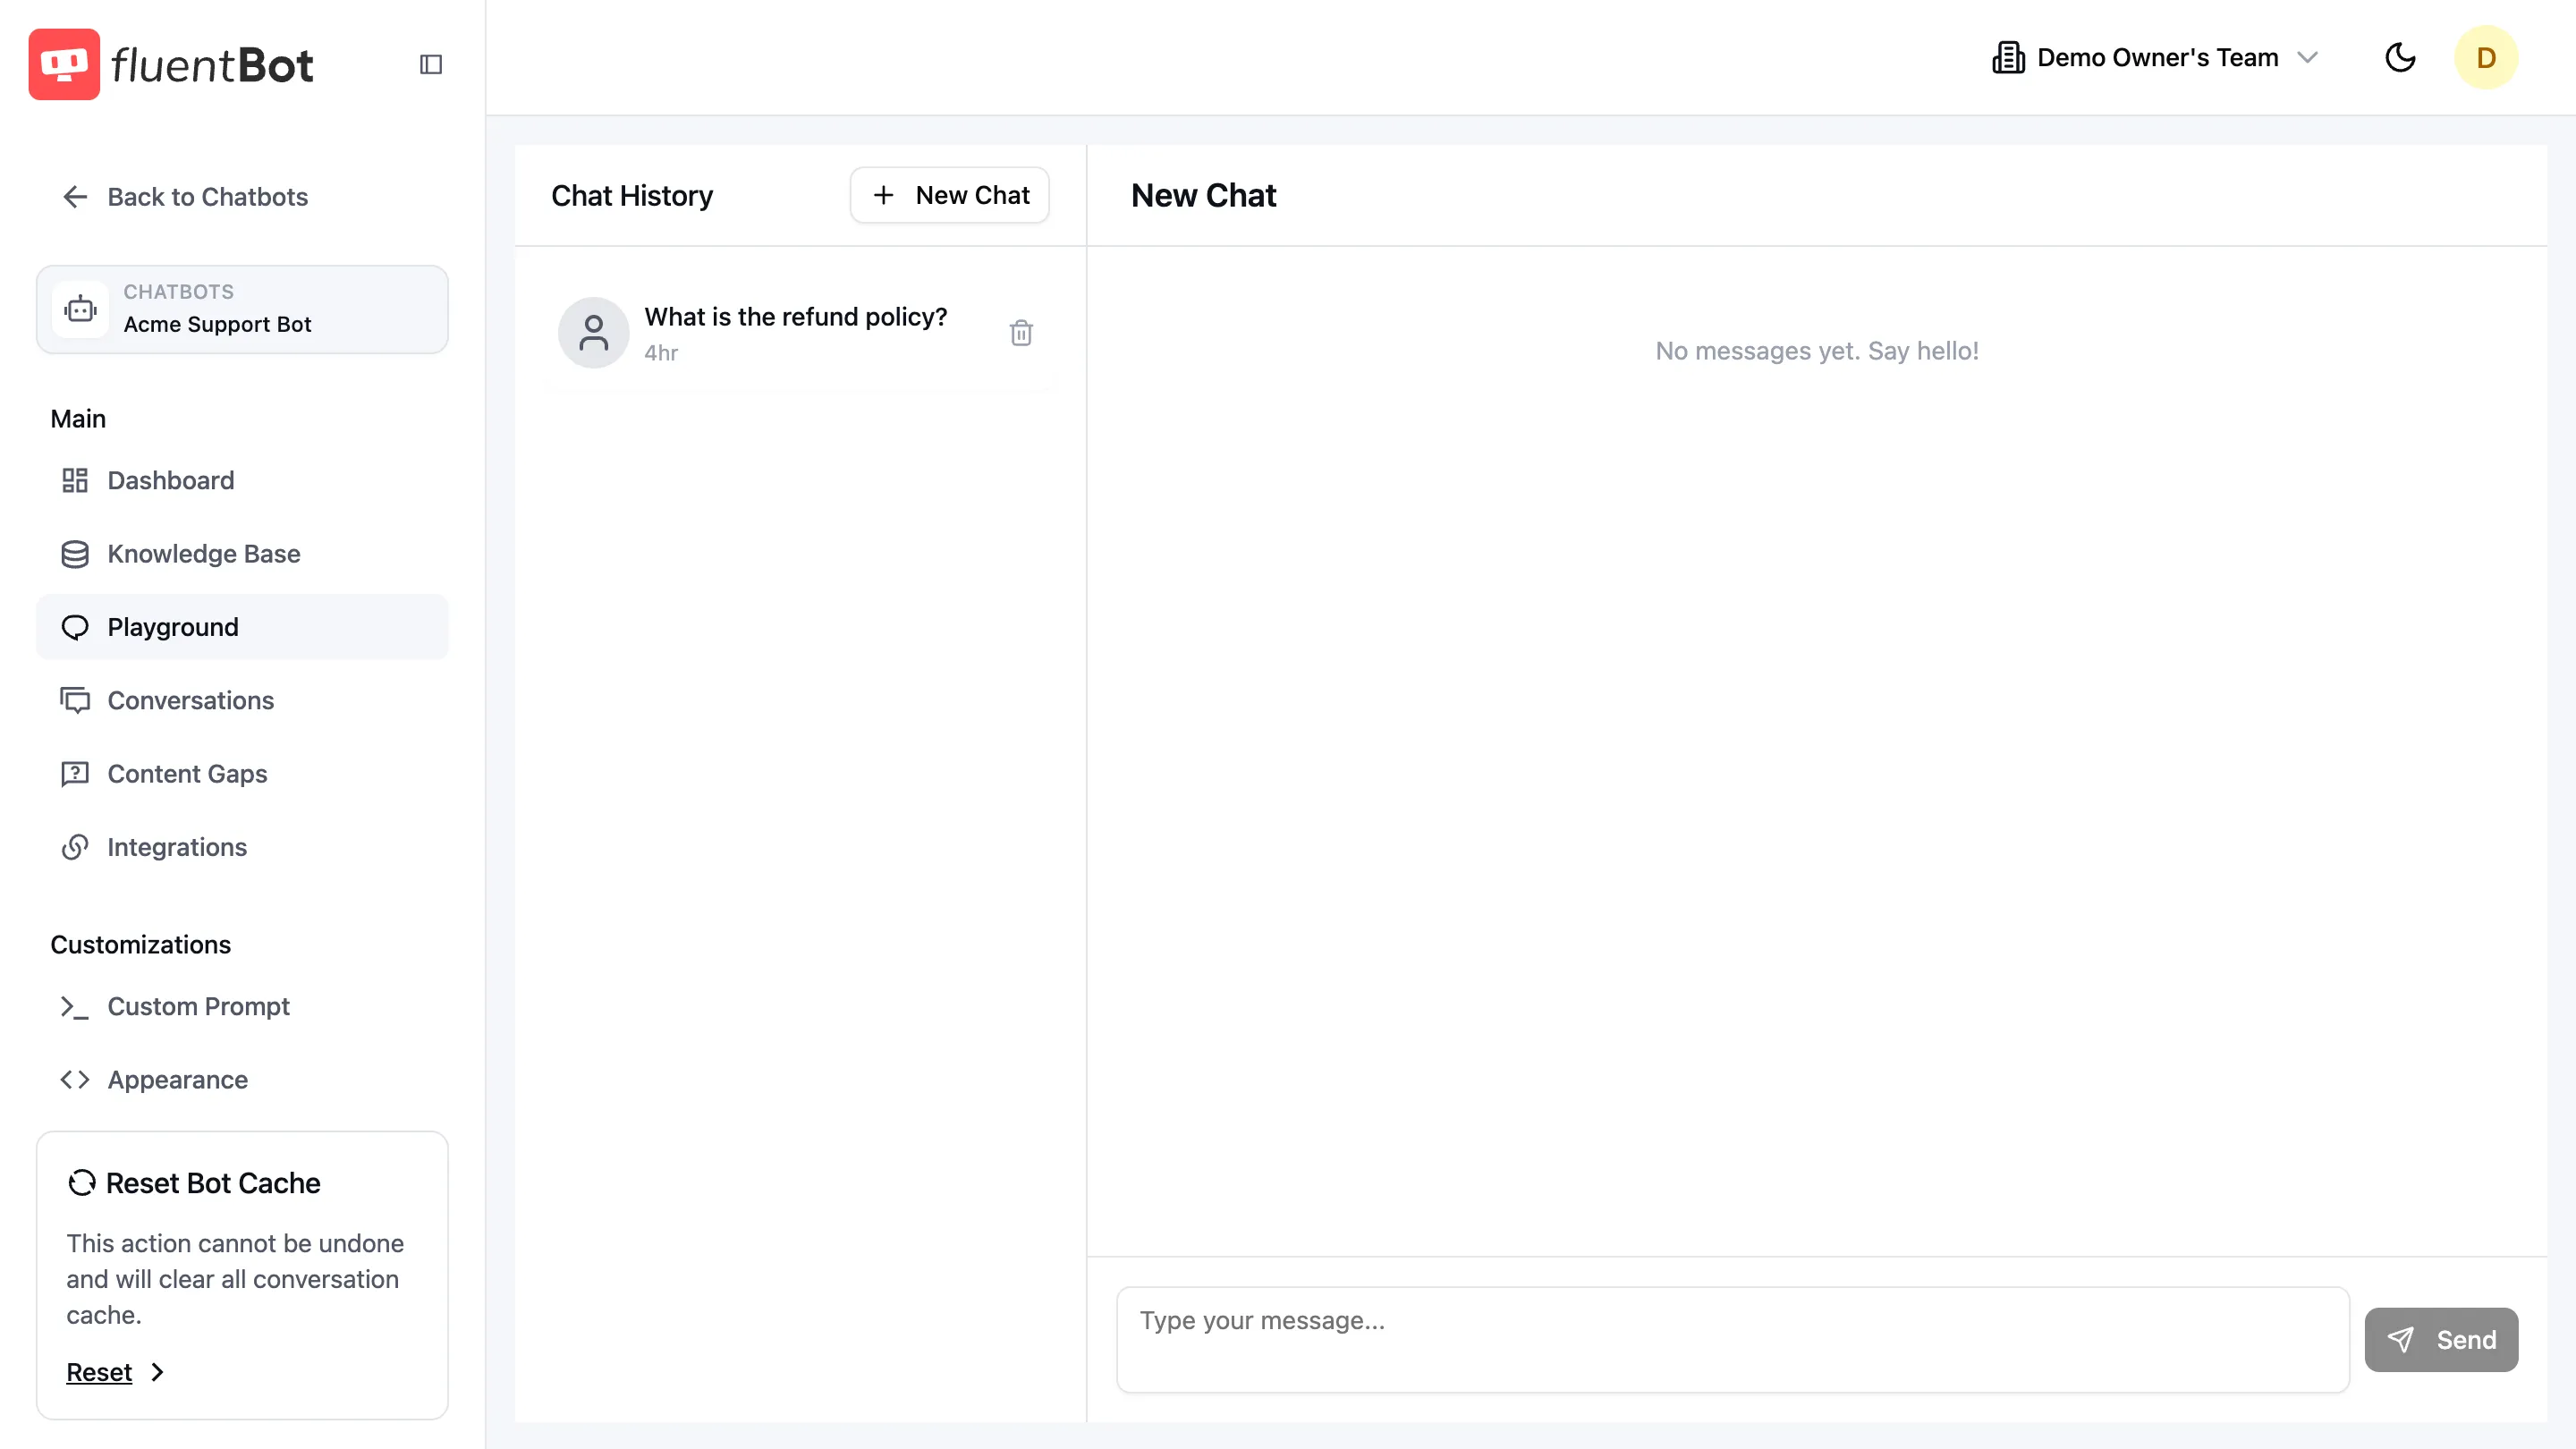The width and height of the screenshot is (2576, 1449).
Task: Click the Playground chat bubble icon
Action: click(75, 627)
